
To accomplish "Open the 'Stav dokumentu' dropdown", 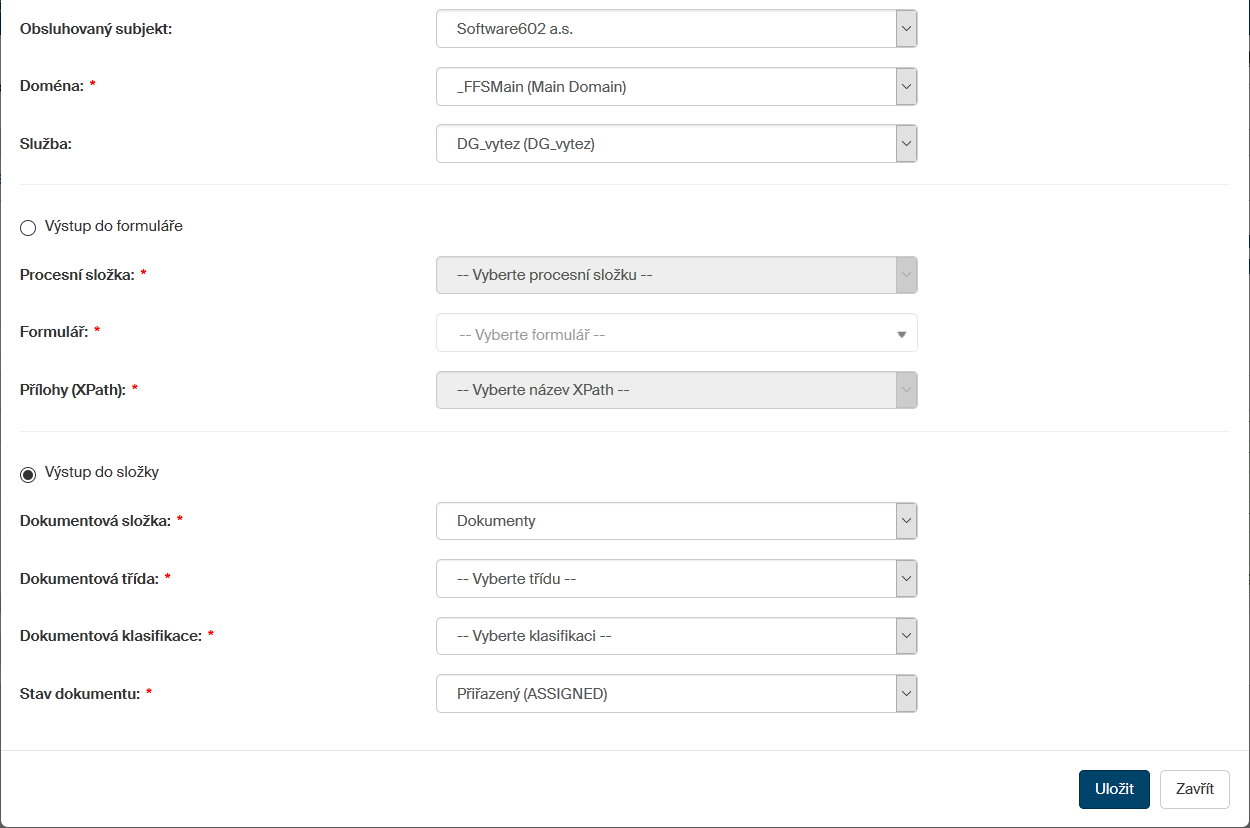I will (x=666, y=693).
